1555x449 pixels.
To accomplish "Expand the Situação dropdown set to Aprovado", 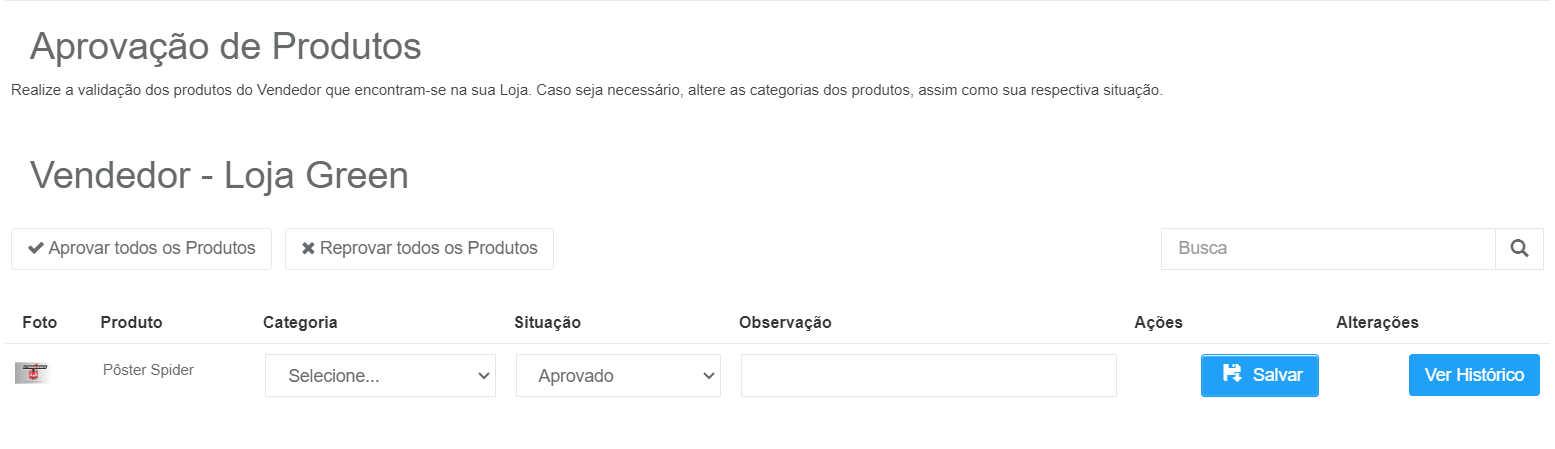I will click(618, 376).
